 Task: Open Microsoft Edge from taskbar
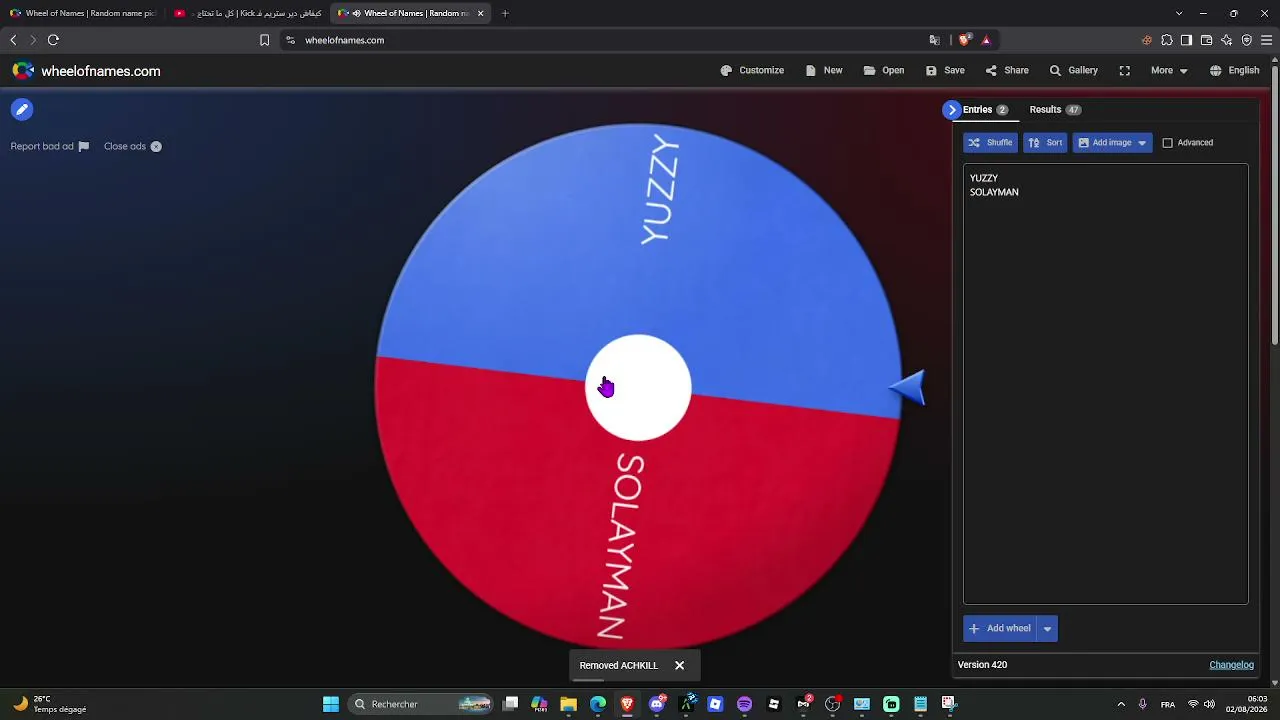pos(598,704)
